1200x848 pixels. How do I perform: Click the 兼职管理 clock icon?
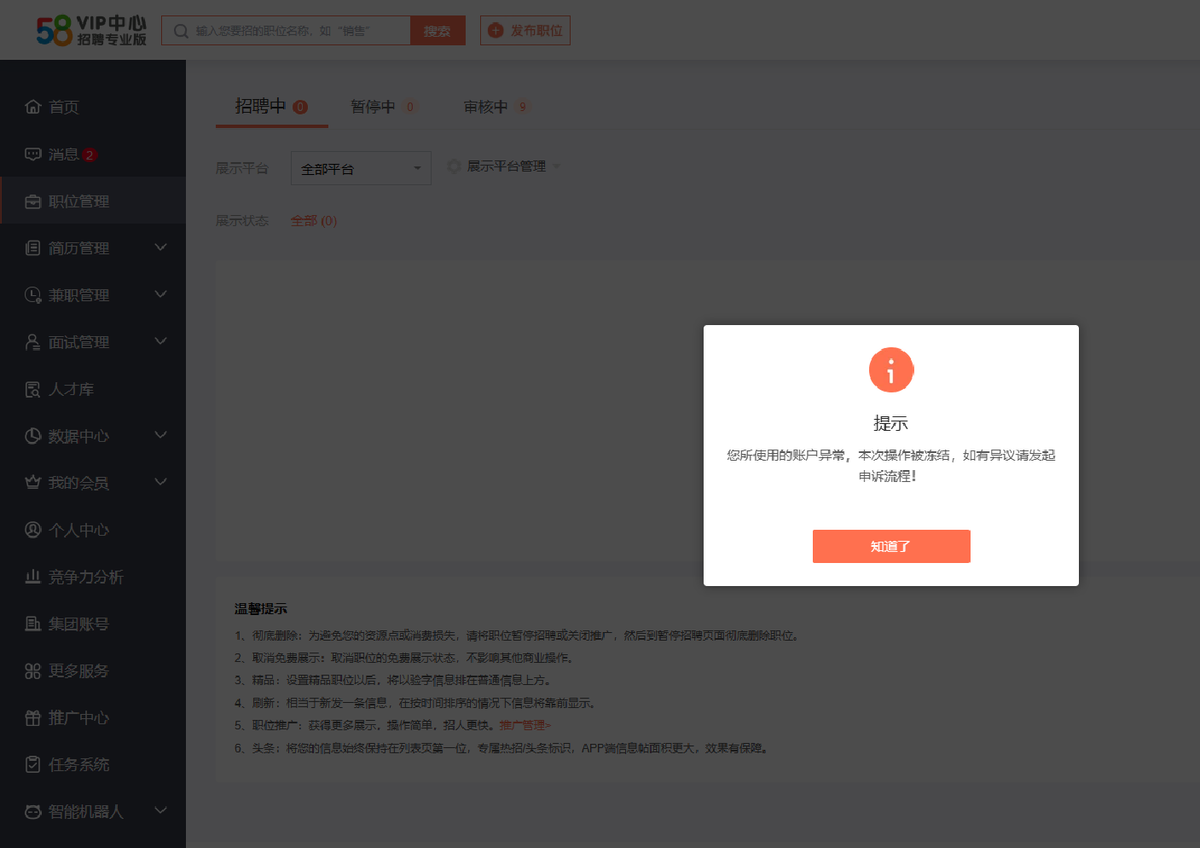click(x=33, y=295)
